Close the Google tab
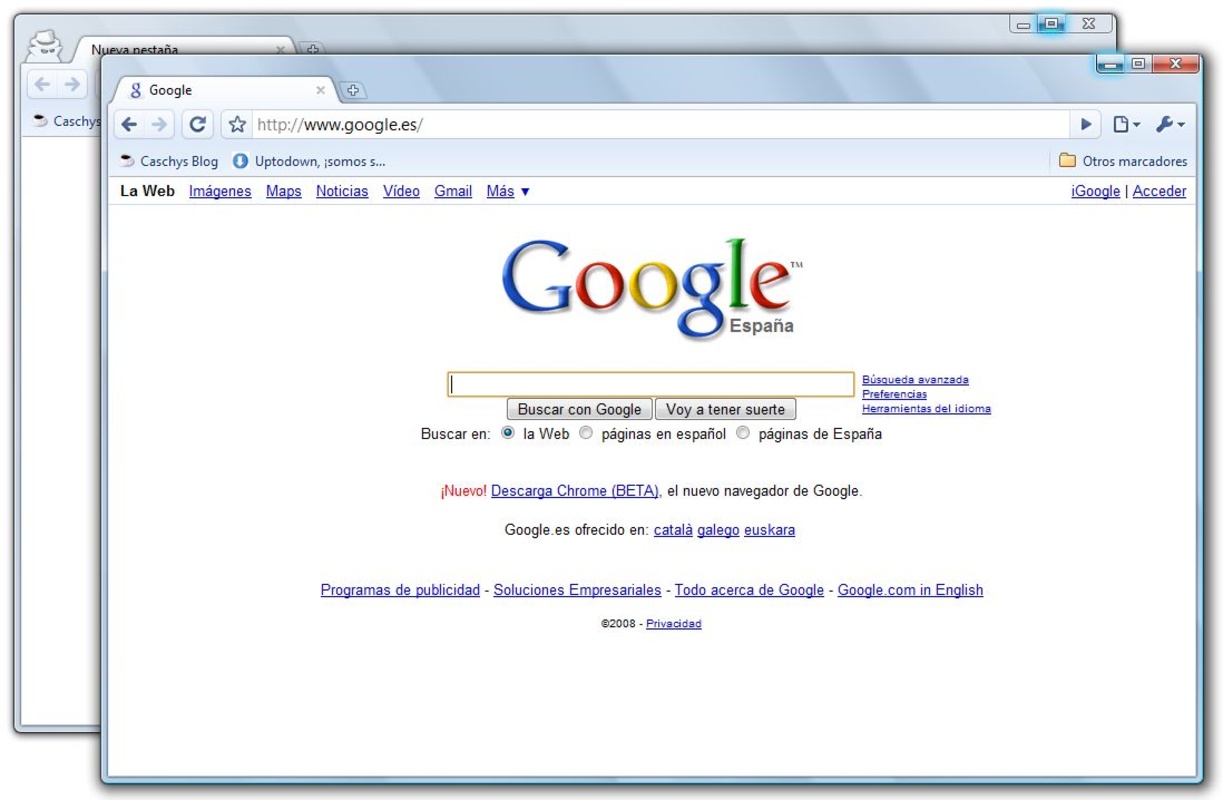The image size is (1223, 800). [x=321, y=90]
